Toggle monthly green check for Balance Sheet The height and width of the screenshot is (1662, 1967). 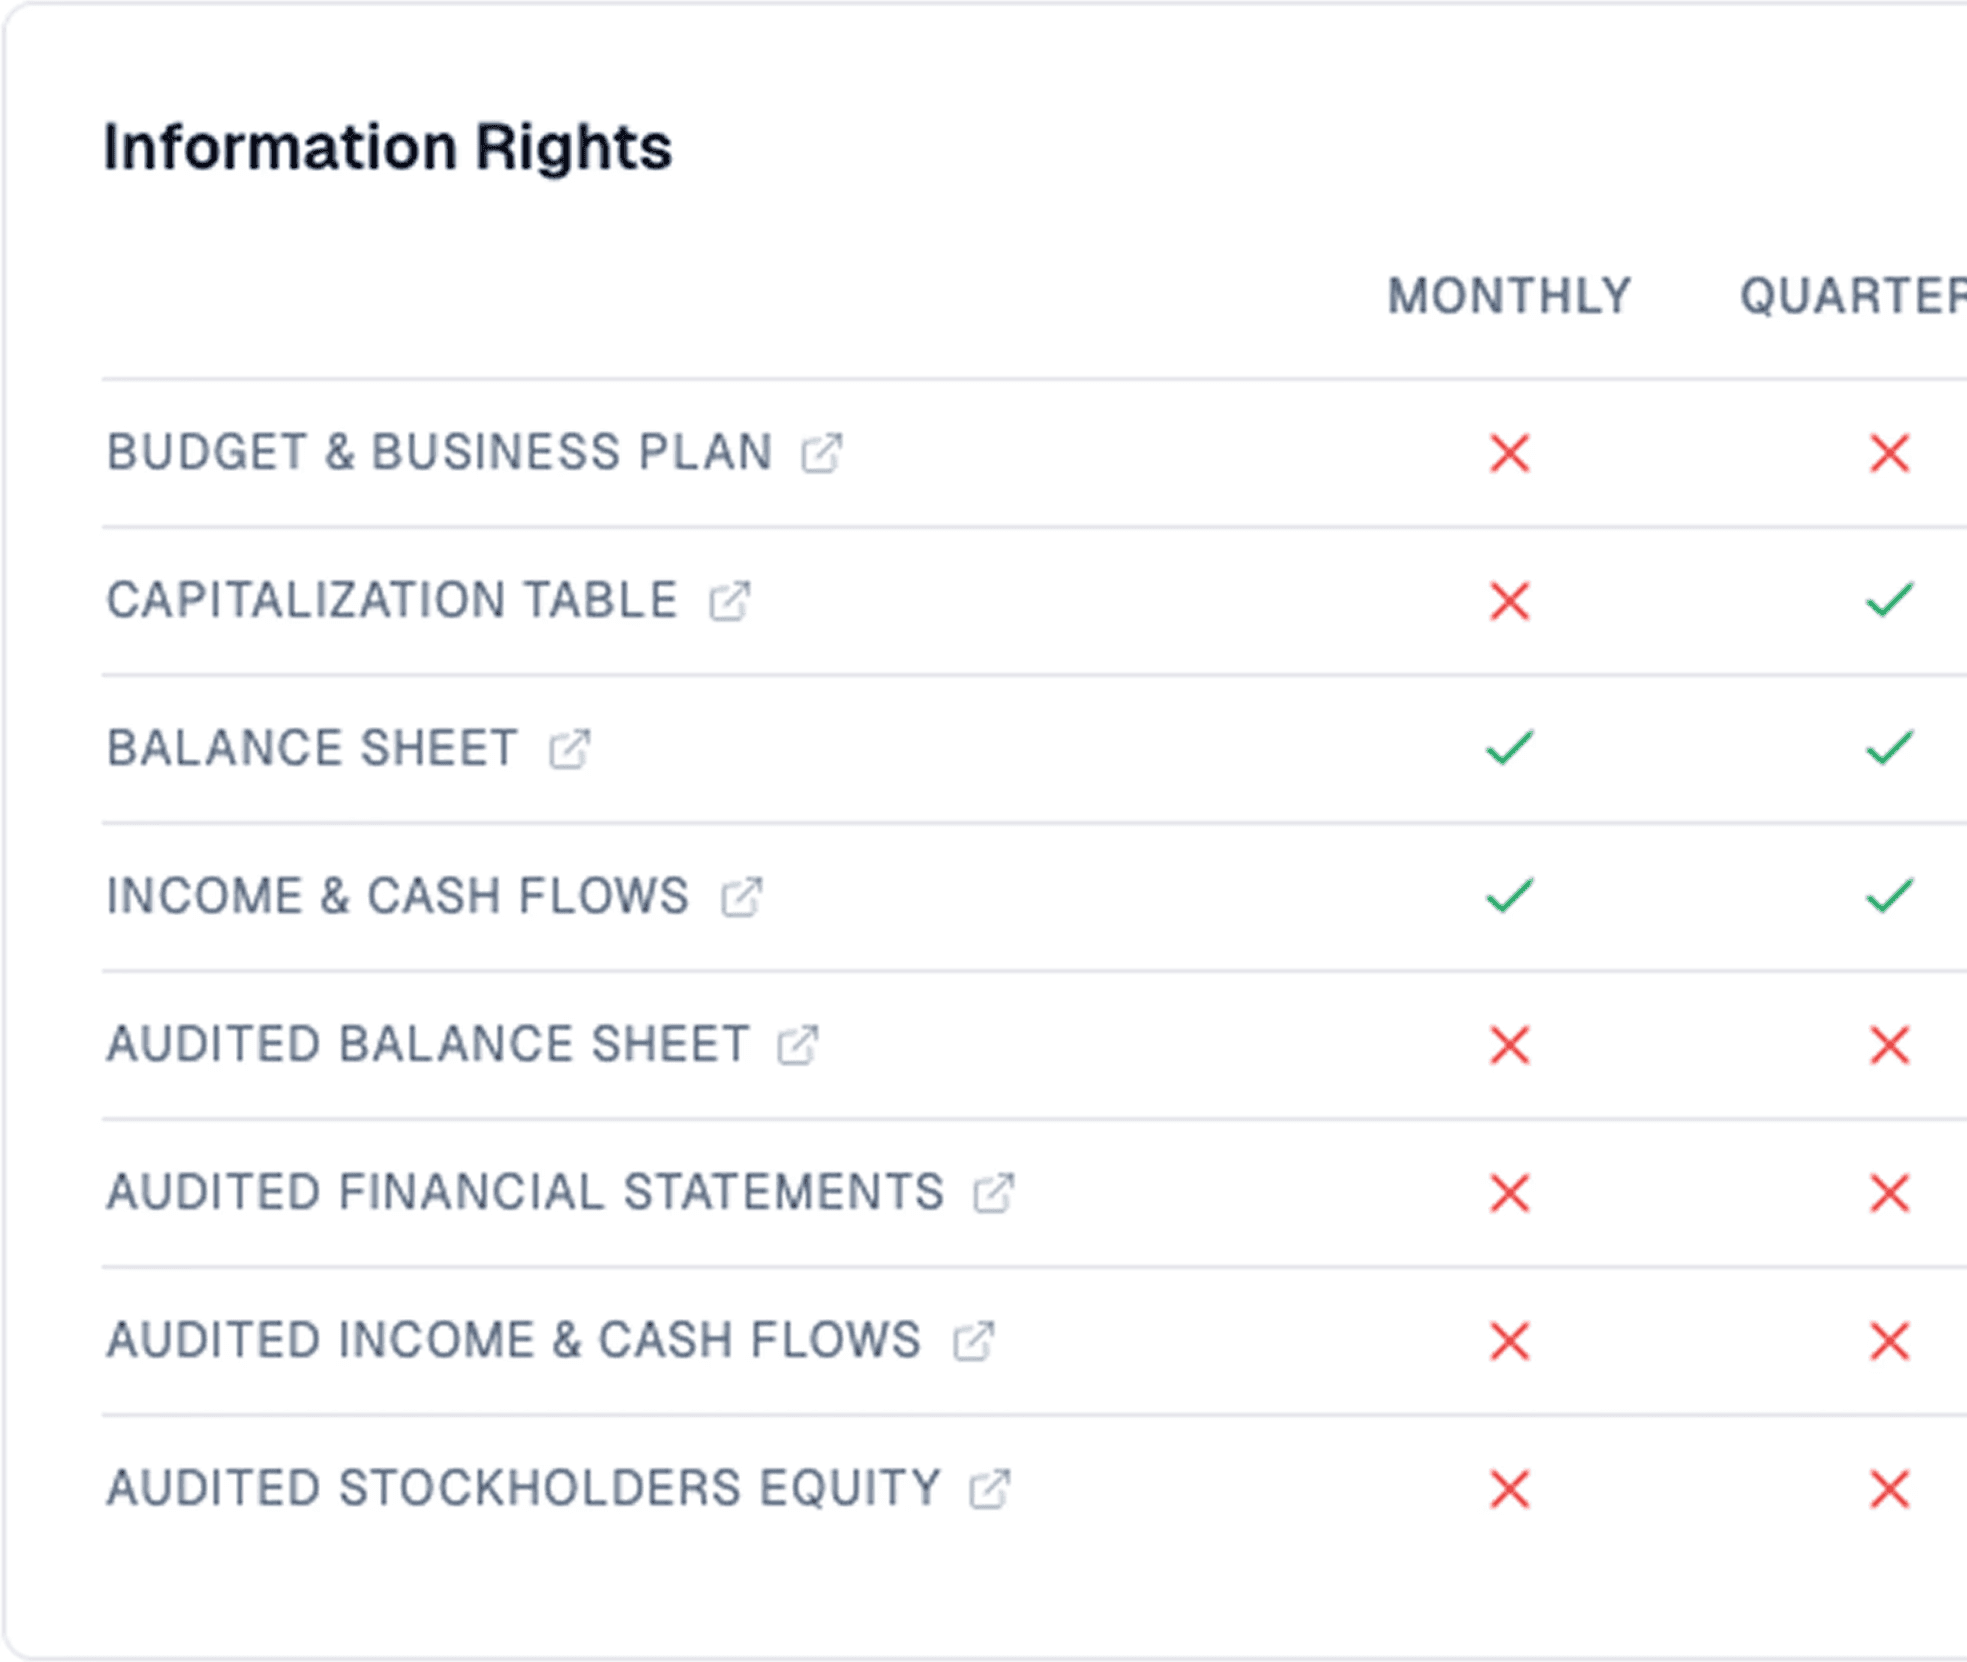coord(1509,748)
